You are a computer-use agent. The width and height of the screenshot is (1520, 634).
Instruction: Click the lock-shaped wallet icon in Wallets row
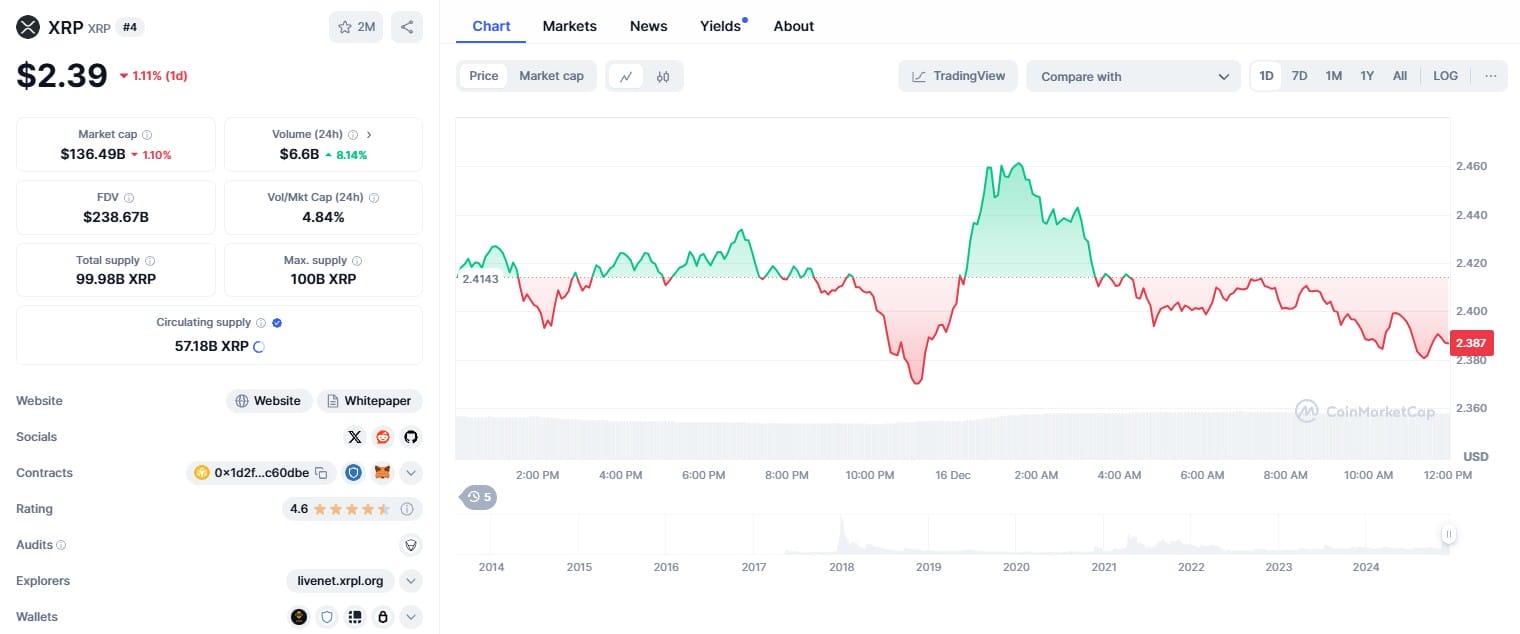coord(383,617)
